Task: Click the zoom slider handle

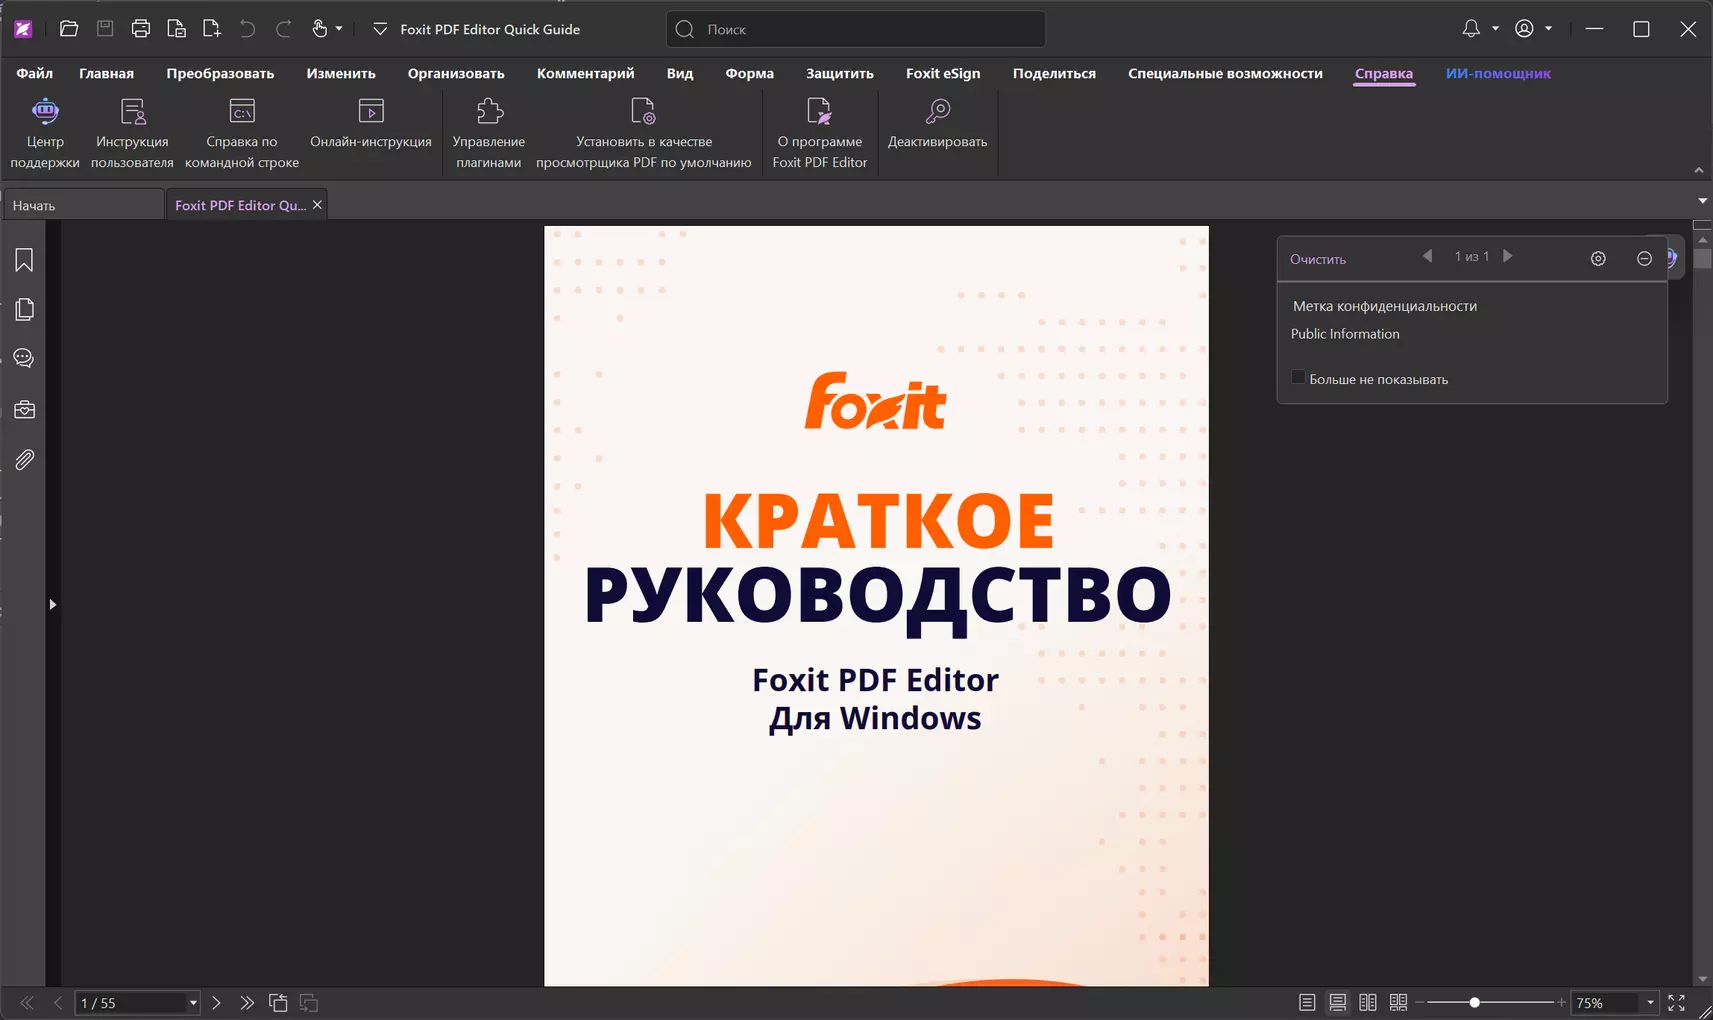Action: coord(1474,1002)
